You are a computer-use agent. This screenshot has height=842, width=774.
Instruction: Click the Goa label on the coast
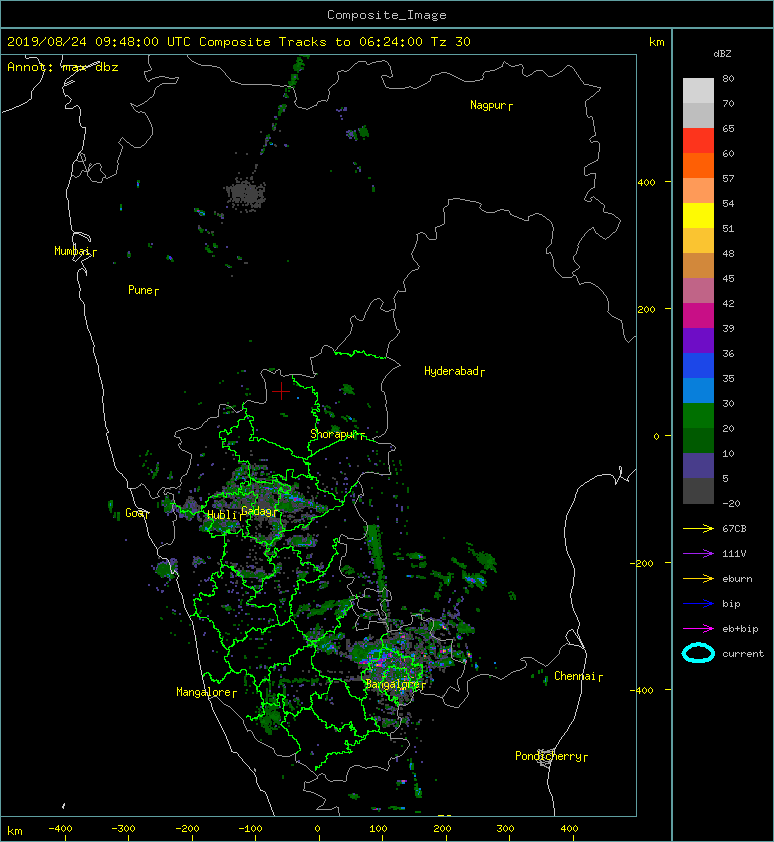pos(137,513)
